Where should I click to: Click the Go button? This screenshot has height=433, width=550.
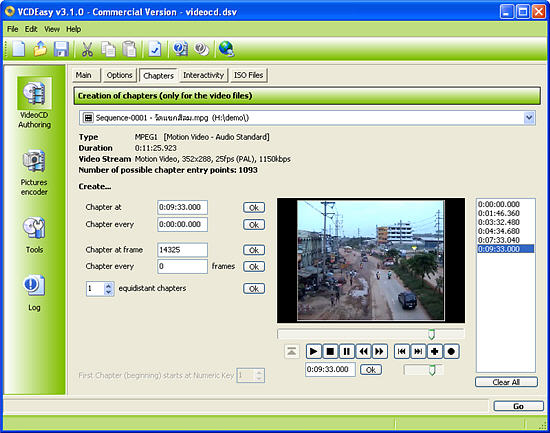click(518, 406)
